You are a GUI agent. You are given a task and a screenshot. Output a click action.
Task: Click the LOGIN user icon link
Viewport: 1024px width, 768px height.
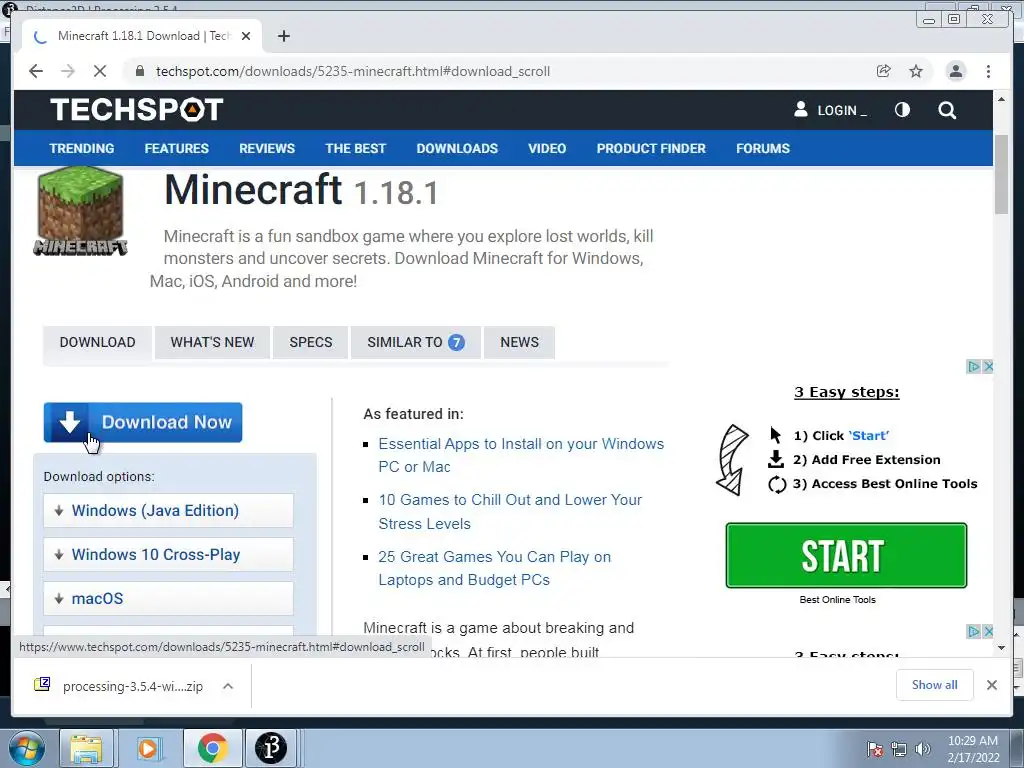(x=830, y=110)
